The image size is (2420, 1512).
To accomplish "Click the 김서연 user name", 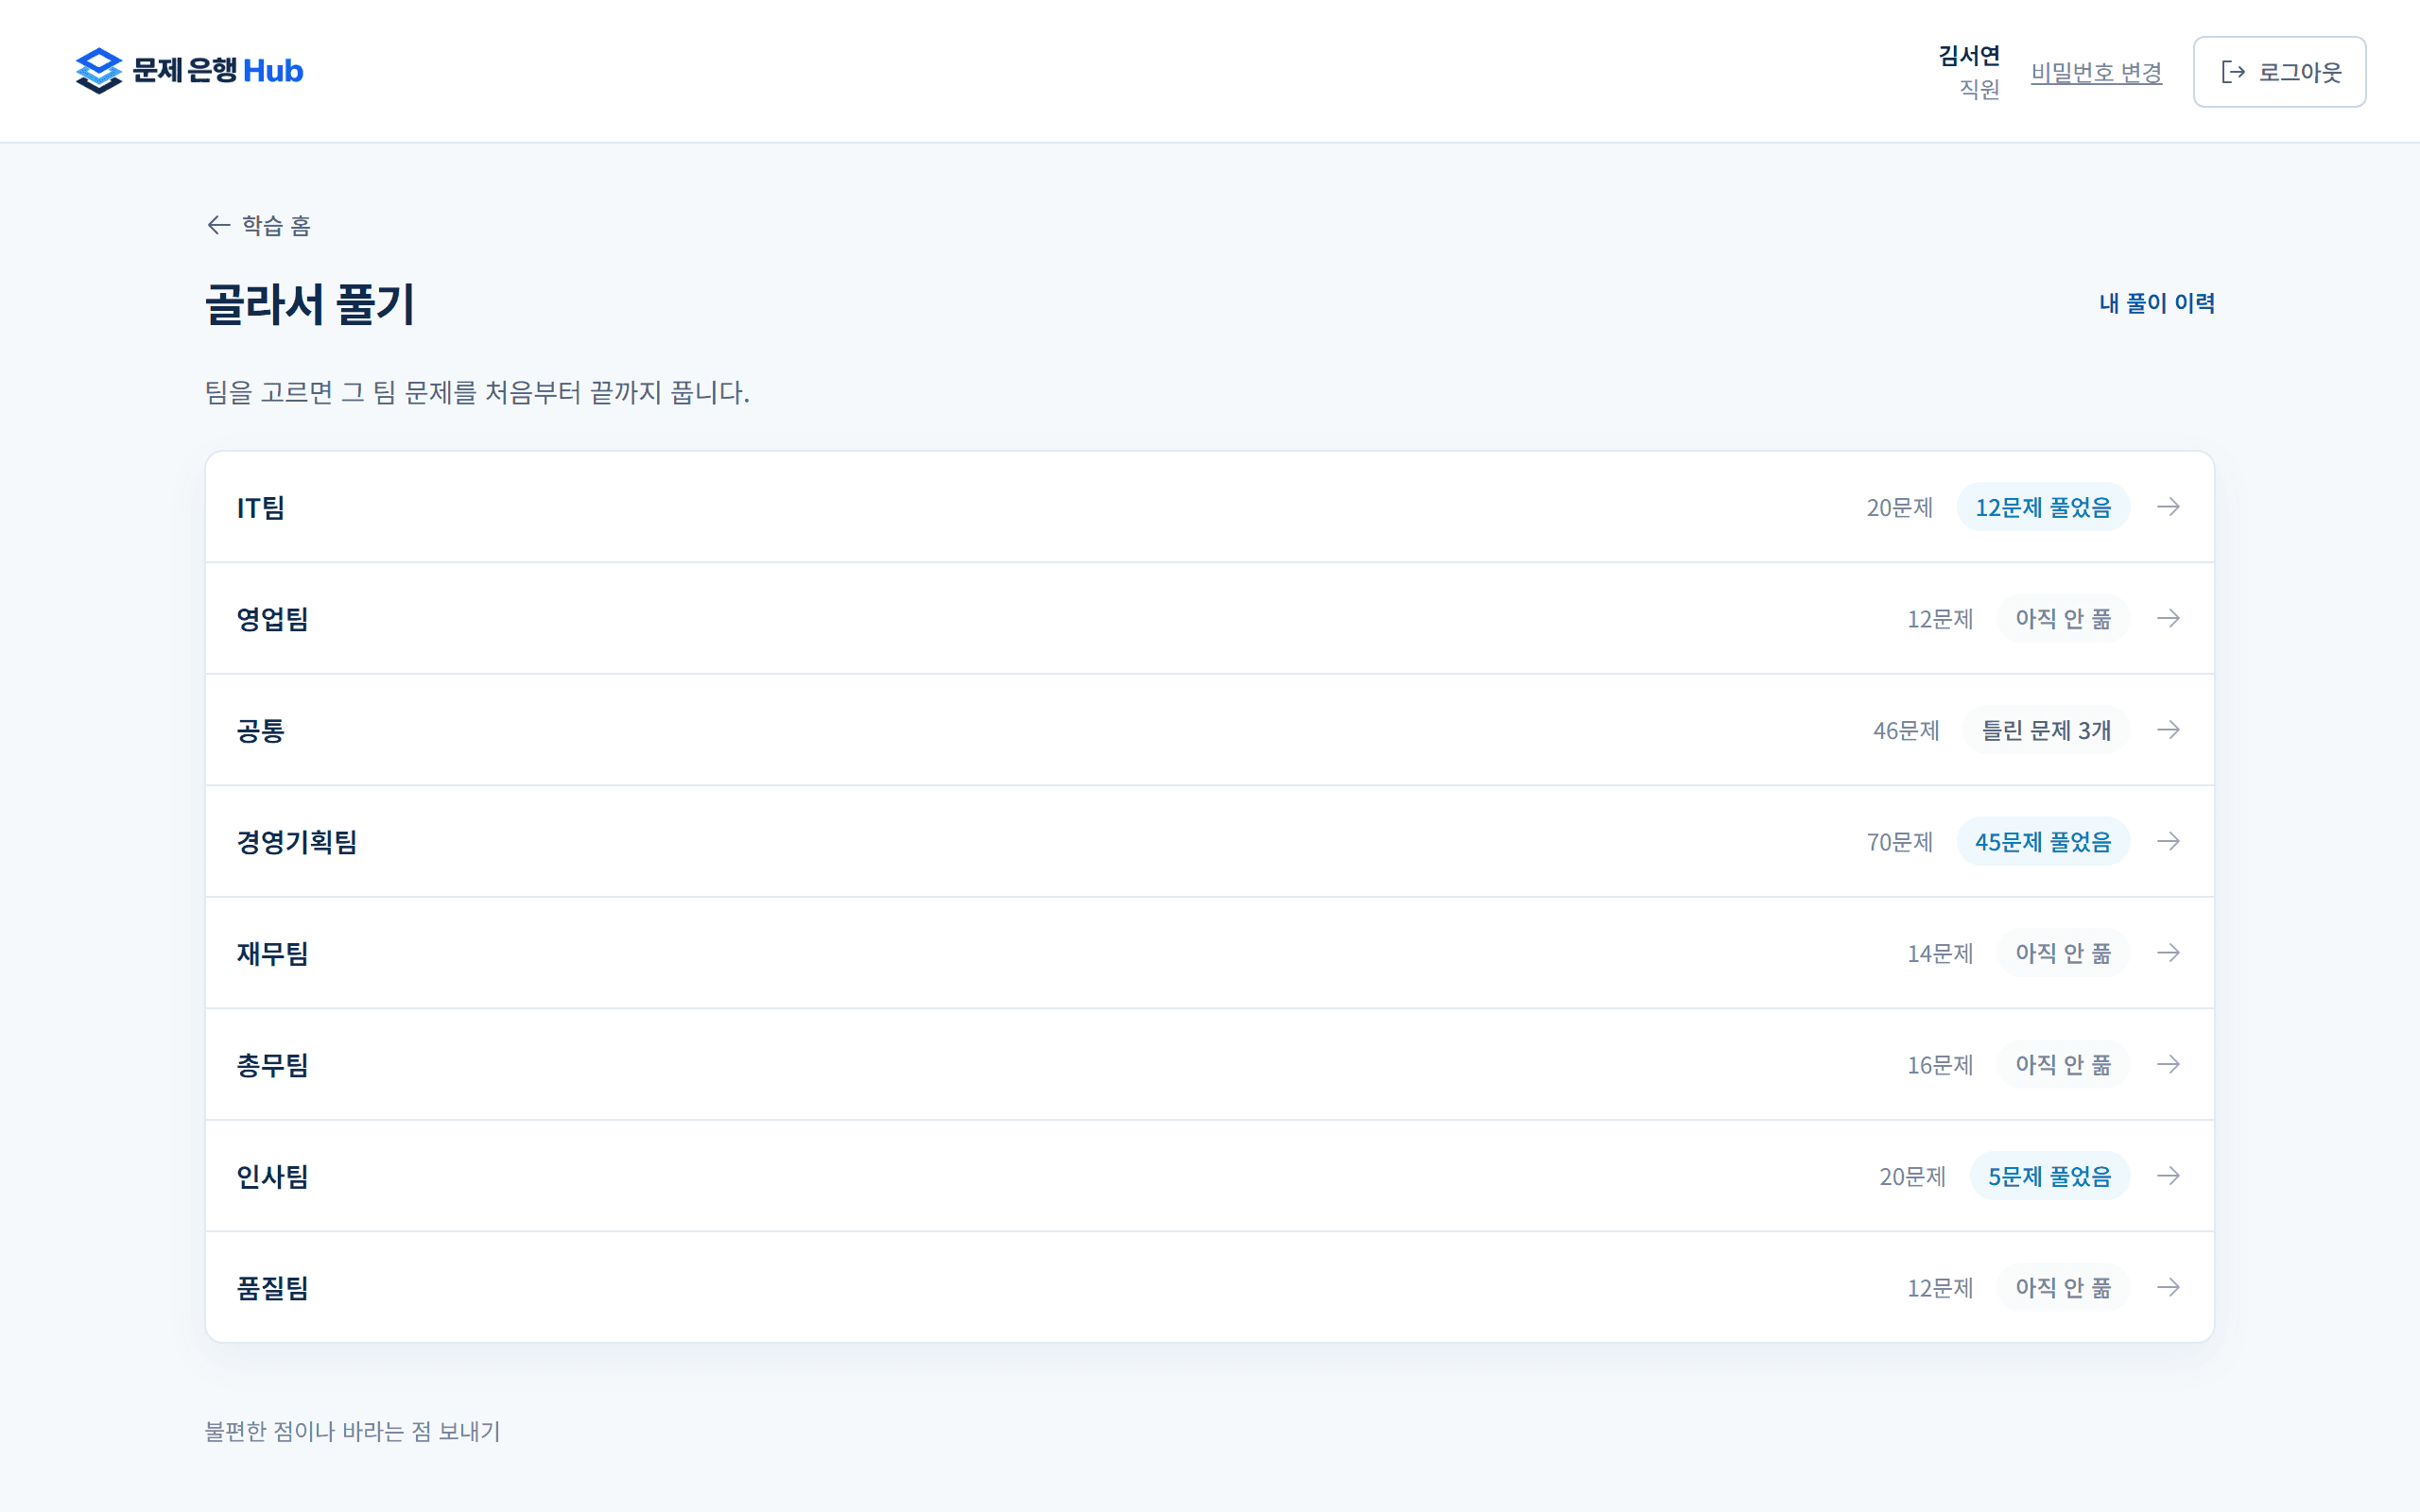I will click(1969, 56).
